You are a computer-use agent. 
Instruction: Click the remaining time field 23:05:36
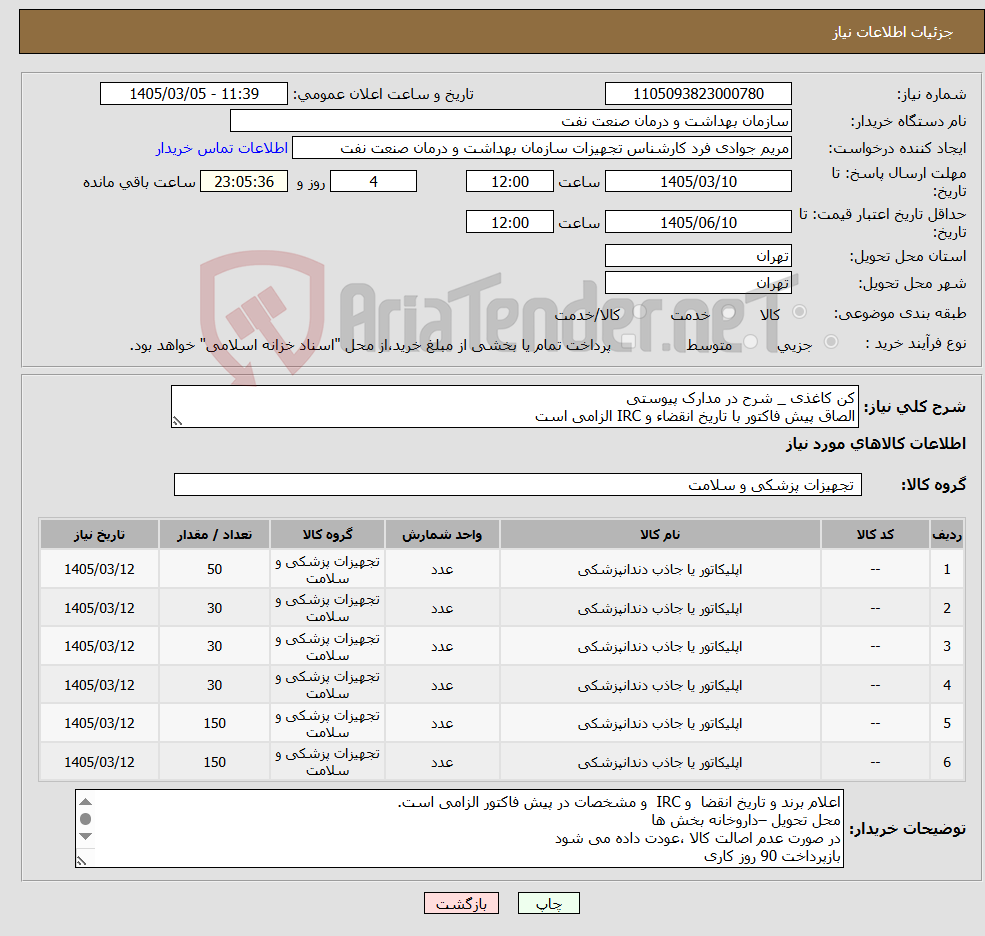244,182
